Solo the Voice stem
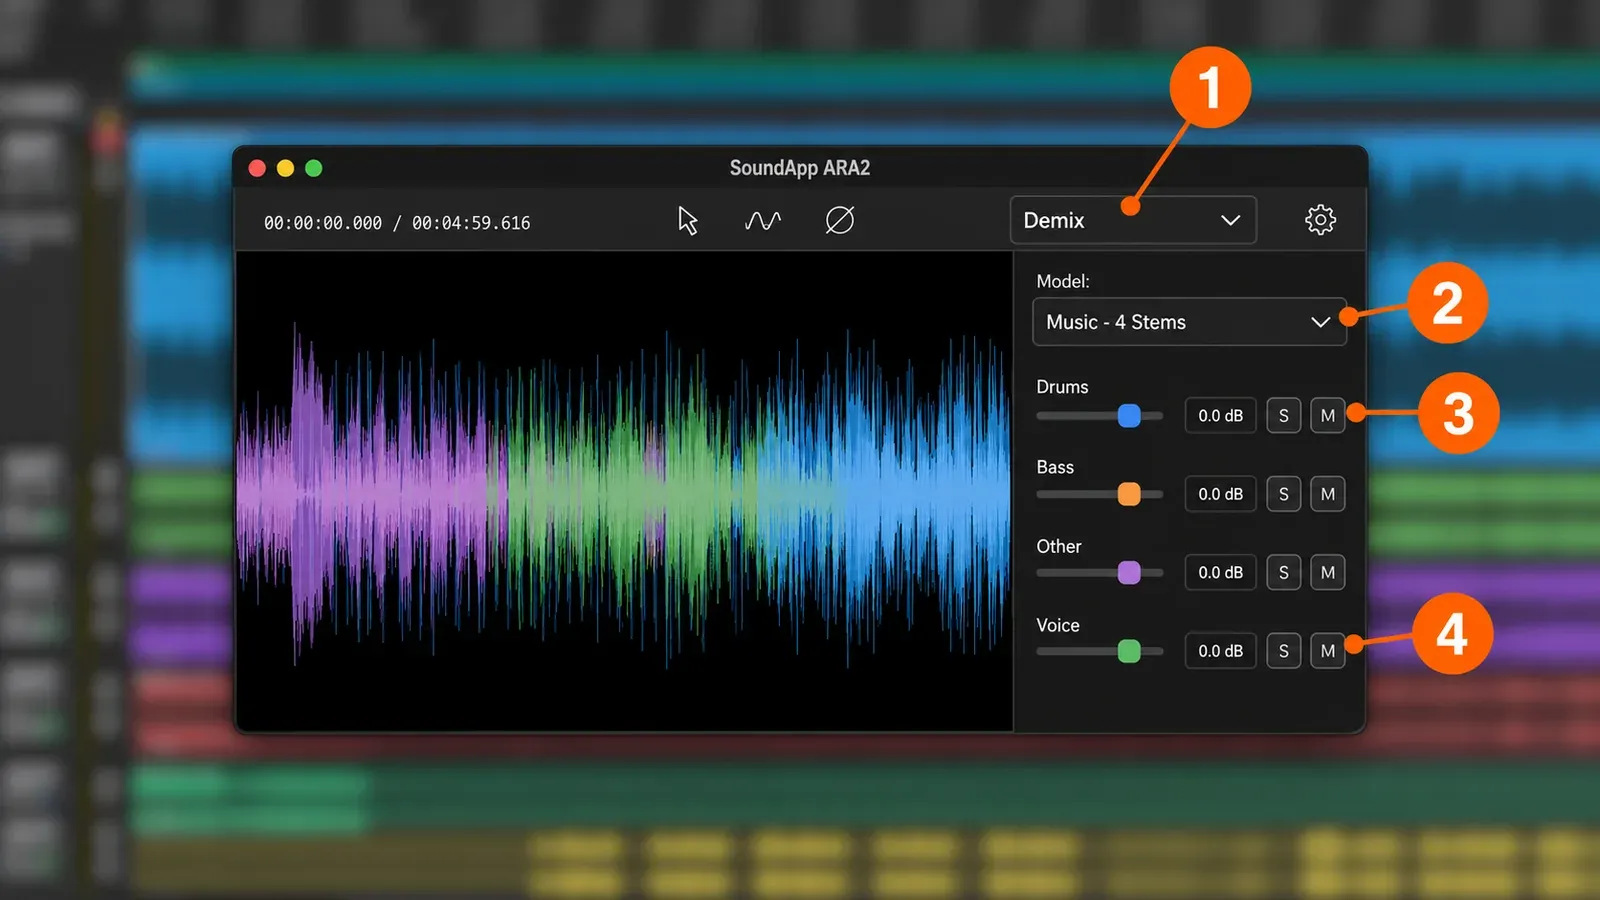 [x=1284, y=651]
